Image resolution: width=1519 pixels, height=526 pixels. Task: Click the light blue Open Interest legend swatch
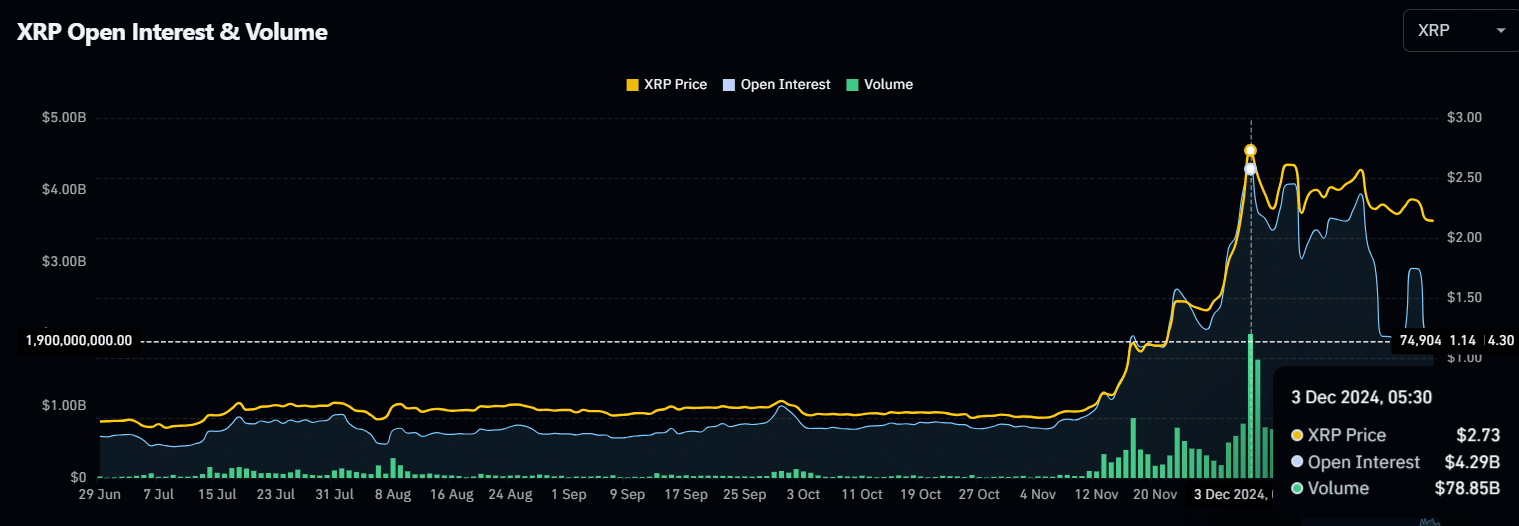[730, 85]
